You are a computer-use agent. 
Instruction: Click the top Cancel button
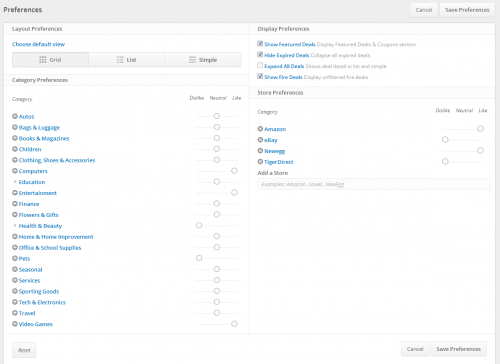(x=424, y=10)
